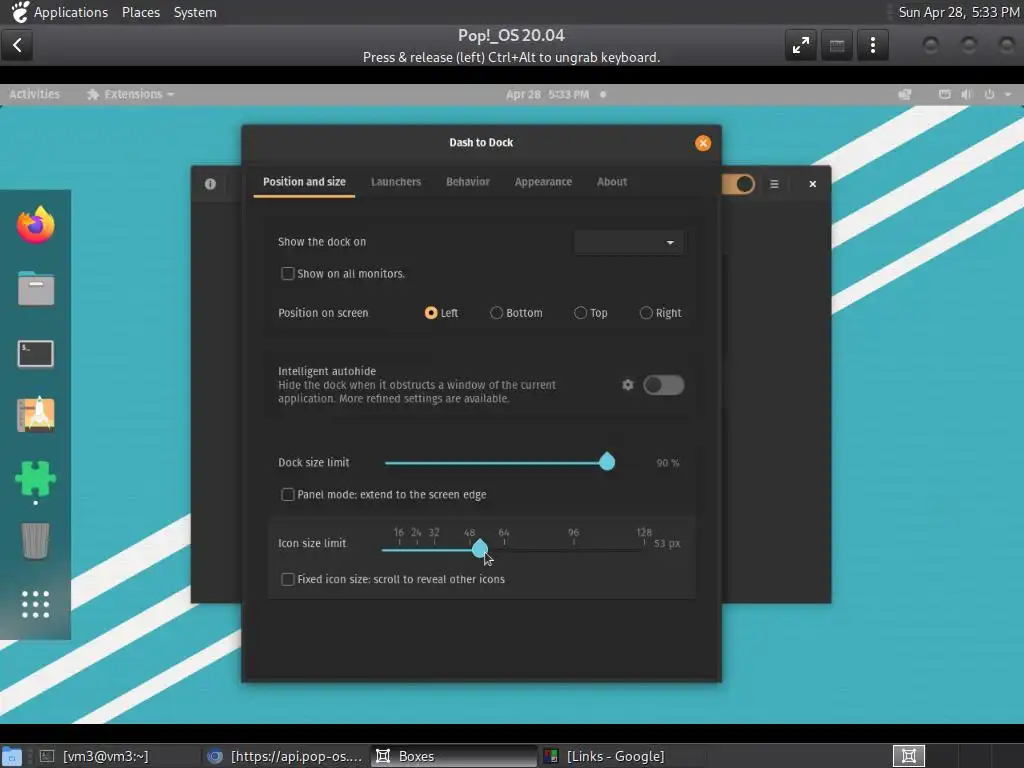Click the info icon in Extensions window
1024x768 pixels.
pyautogui.click(x=210, y=184)
